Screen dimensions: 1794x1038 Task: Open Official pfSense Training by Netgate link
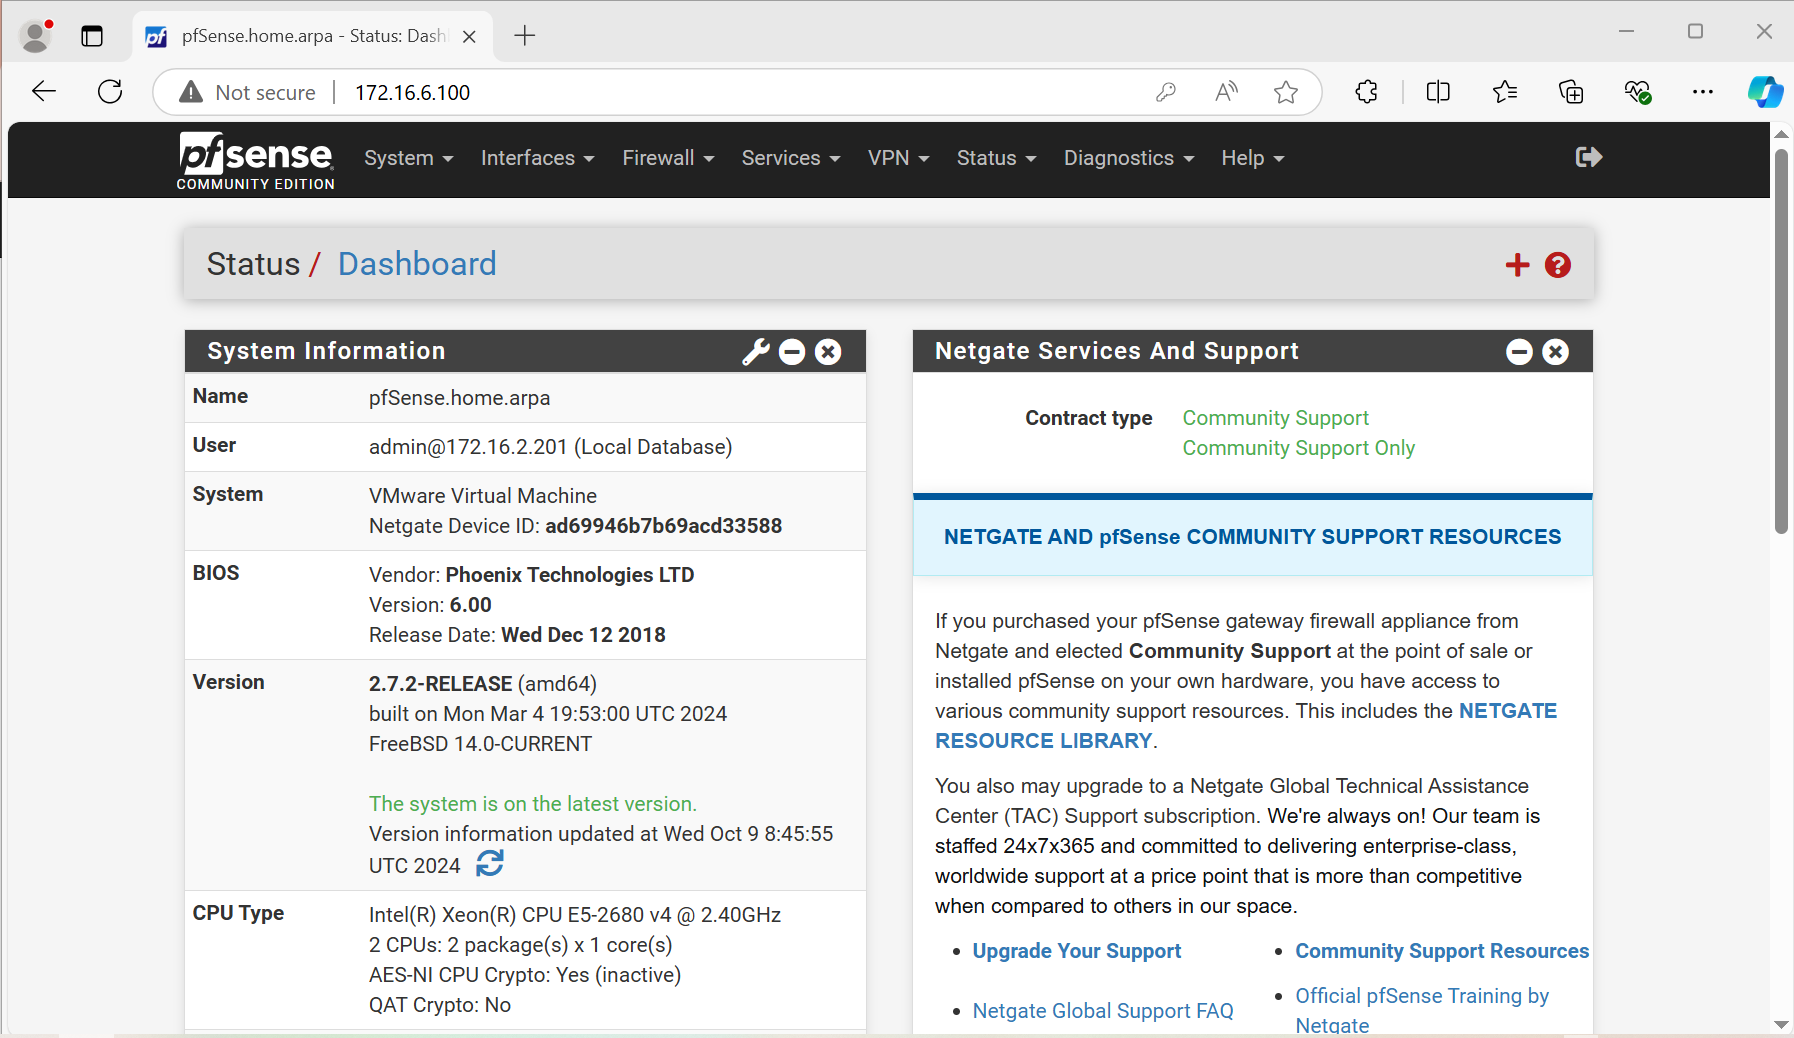[x=1422, y=1010]
